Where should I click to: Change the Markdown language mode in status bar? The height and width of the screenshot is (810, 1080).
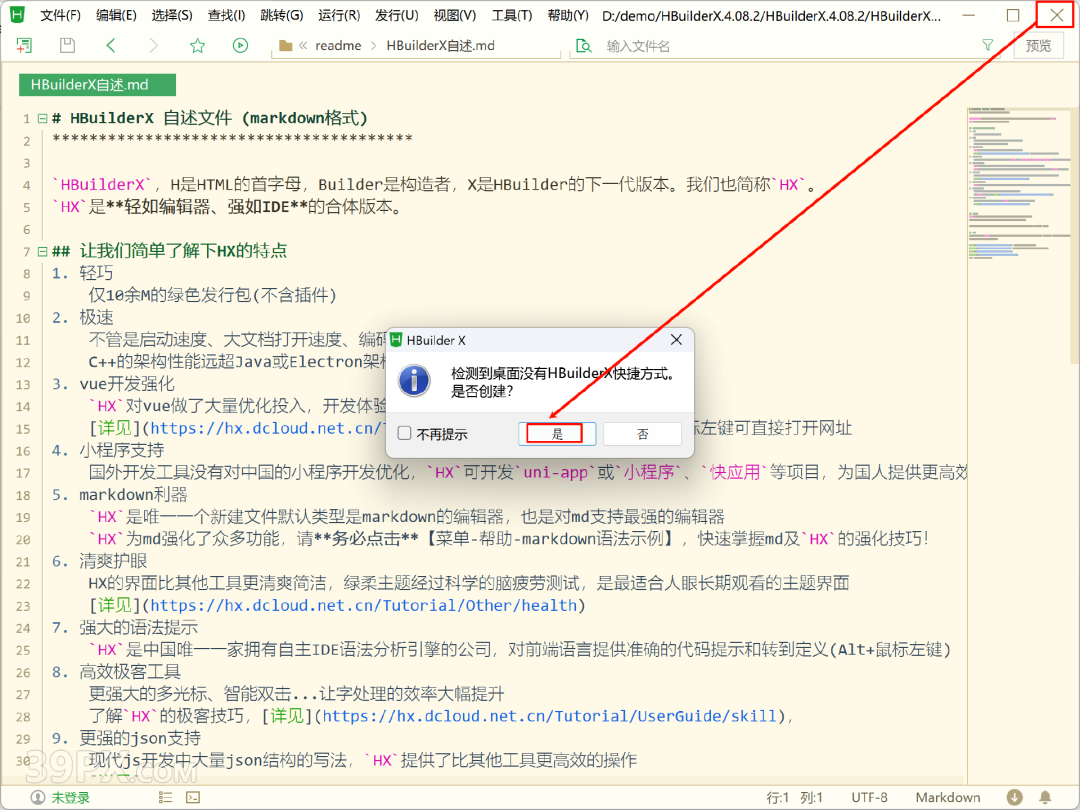point(948,797)
